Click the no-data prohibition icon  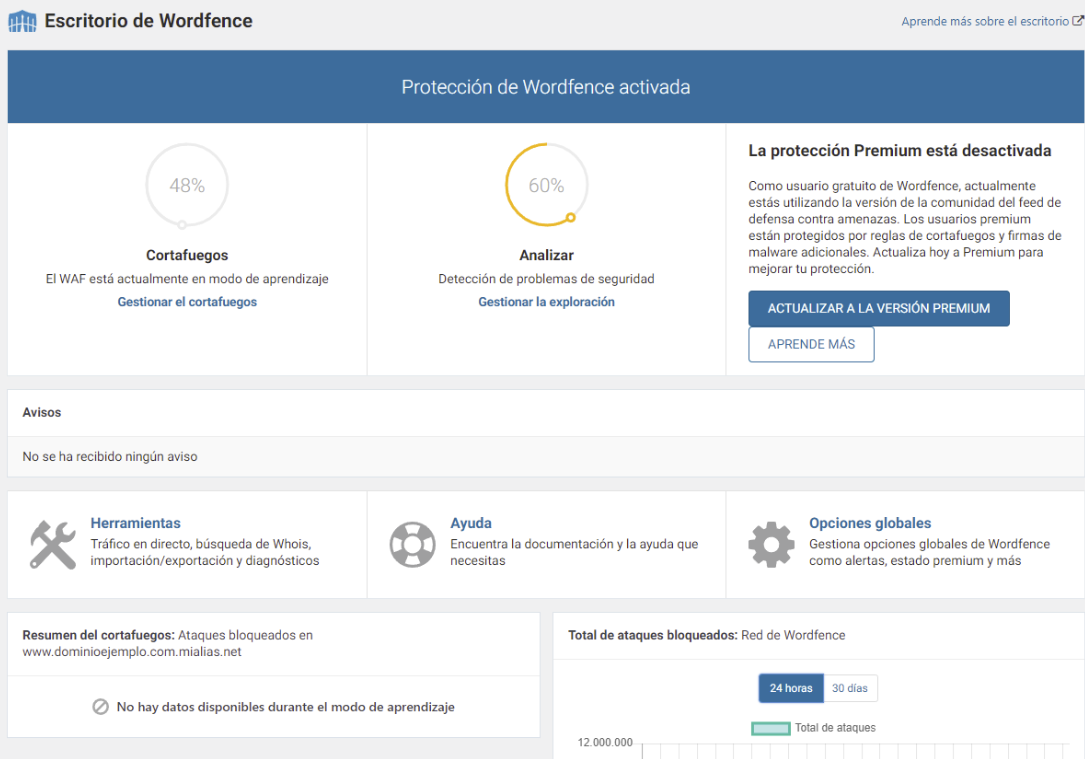pyautogui.click(x=100, y=706)
